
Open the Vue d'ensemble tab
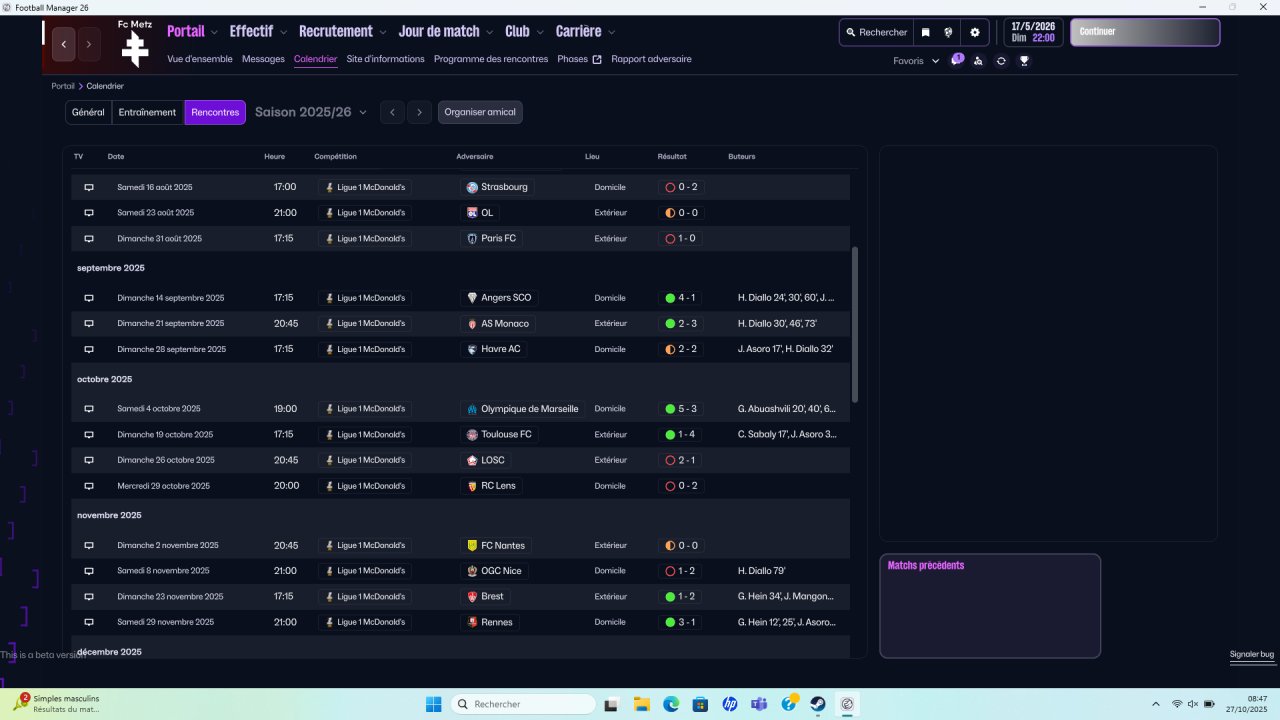coord(200,59)
